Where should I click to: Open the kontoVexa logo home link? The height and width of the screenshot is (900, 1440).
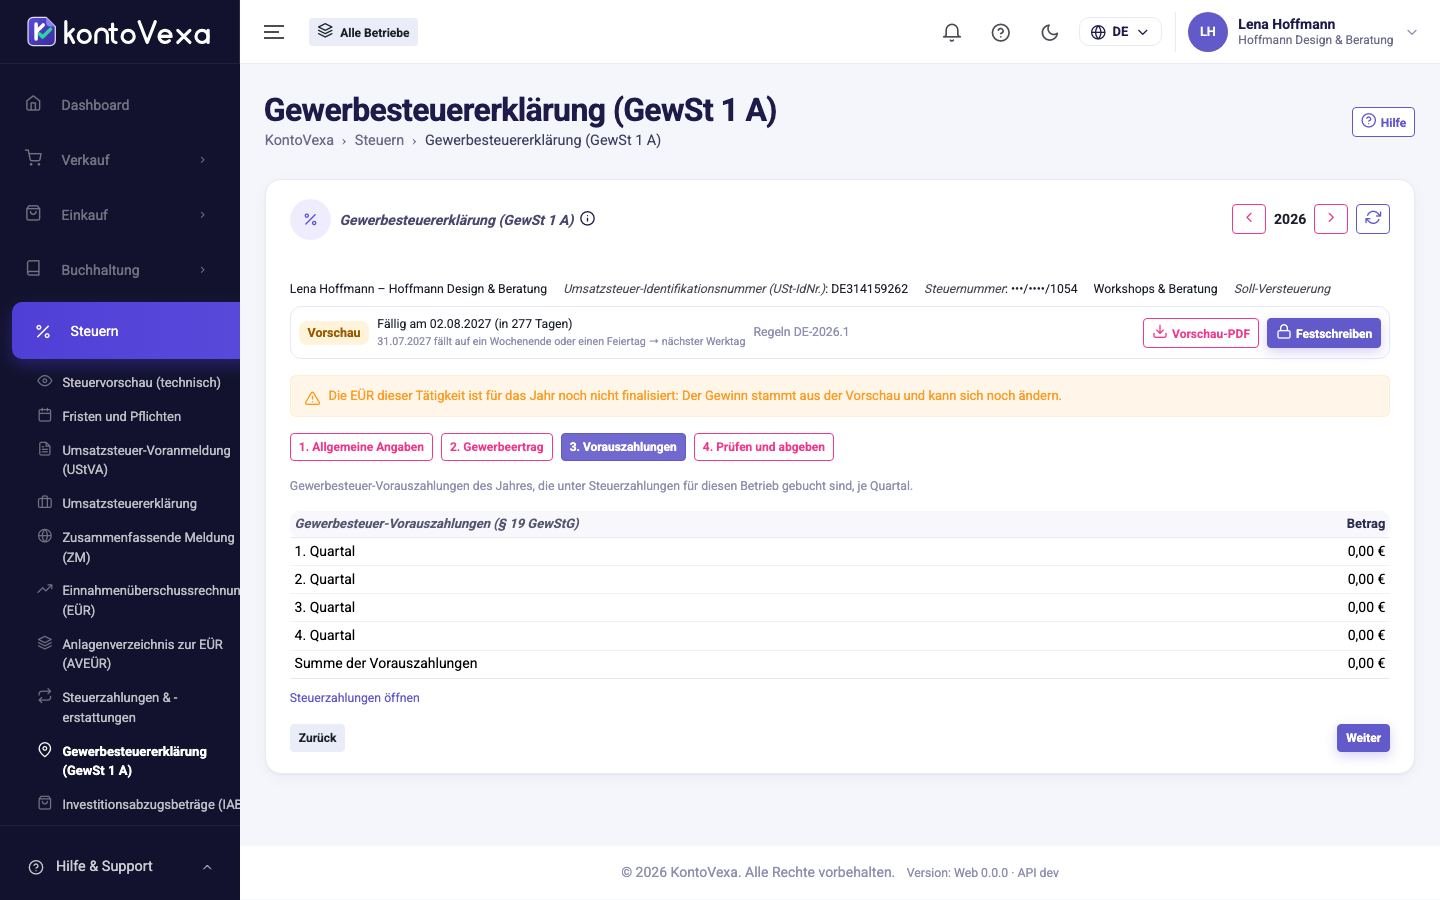point(119,32)
